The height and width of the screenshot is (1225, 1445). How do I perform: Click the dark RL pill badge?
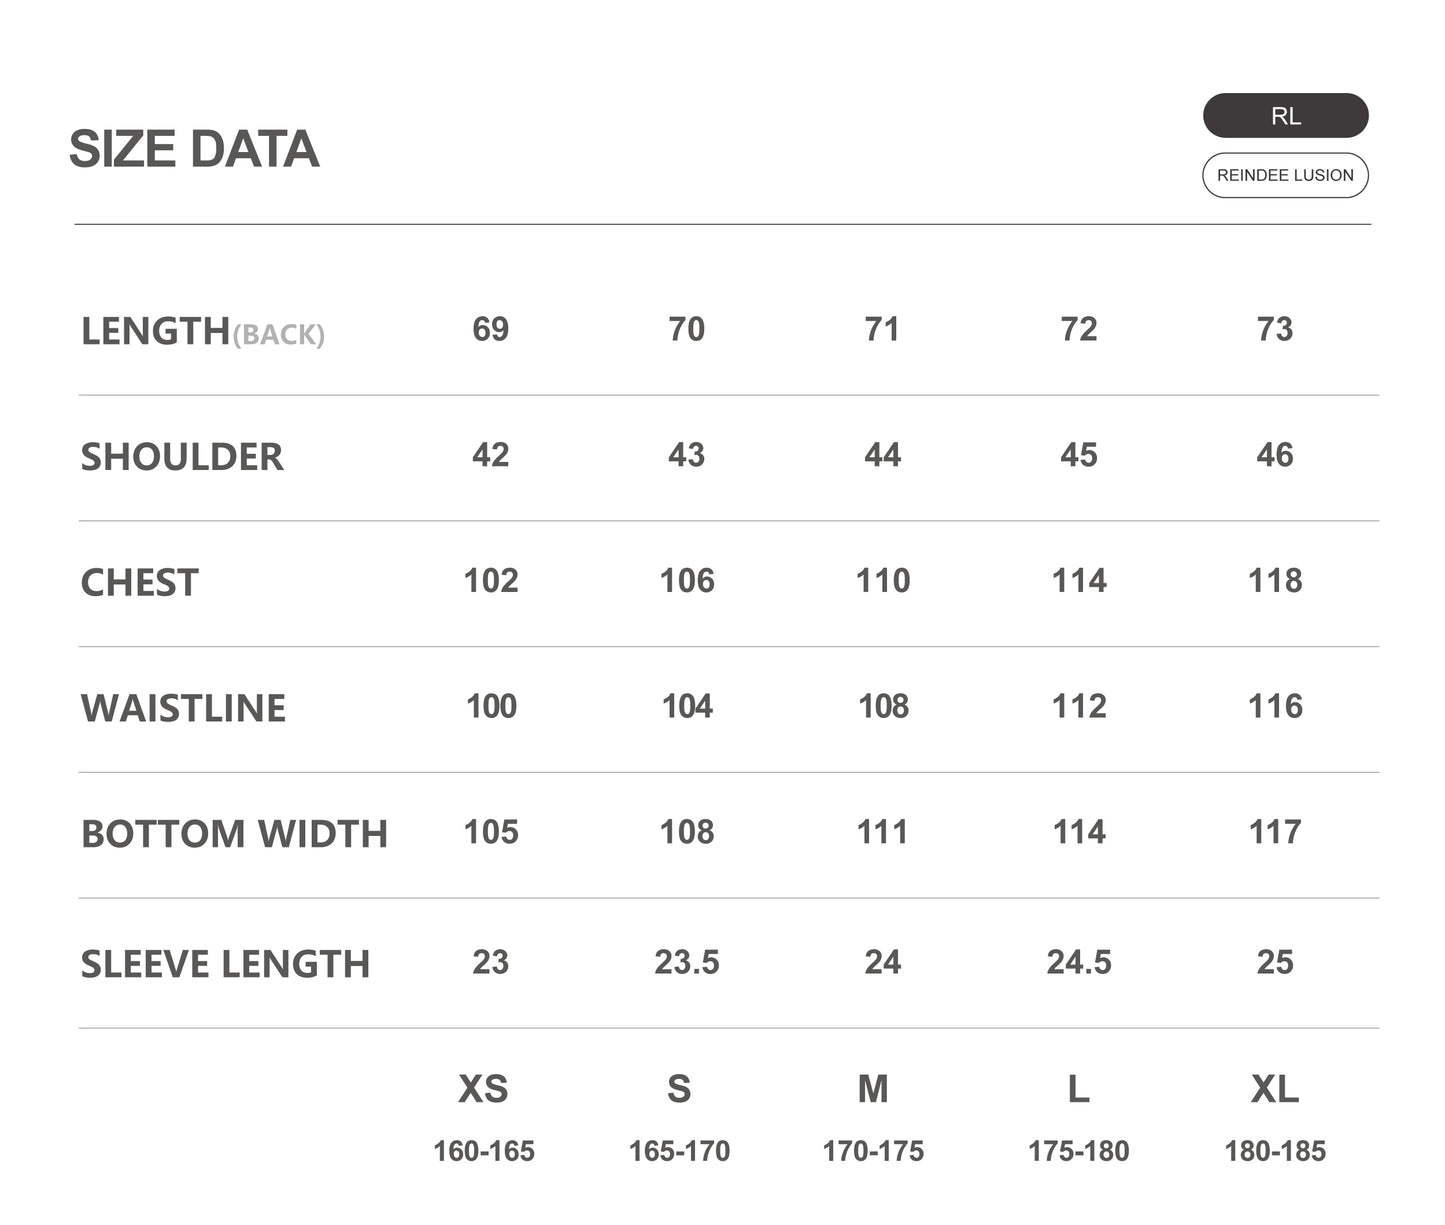coord(1285,116)
